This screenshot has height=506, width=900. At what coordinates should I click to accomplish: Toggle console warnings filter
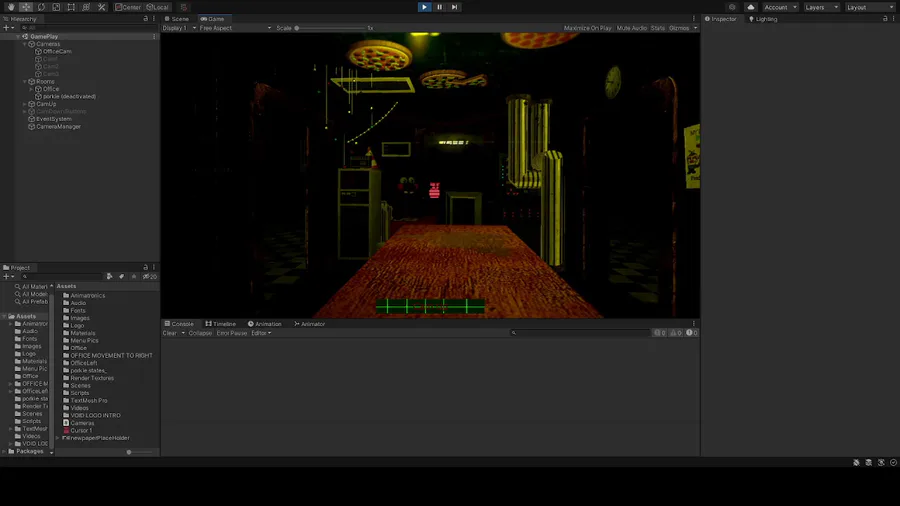[676, 333]
